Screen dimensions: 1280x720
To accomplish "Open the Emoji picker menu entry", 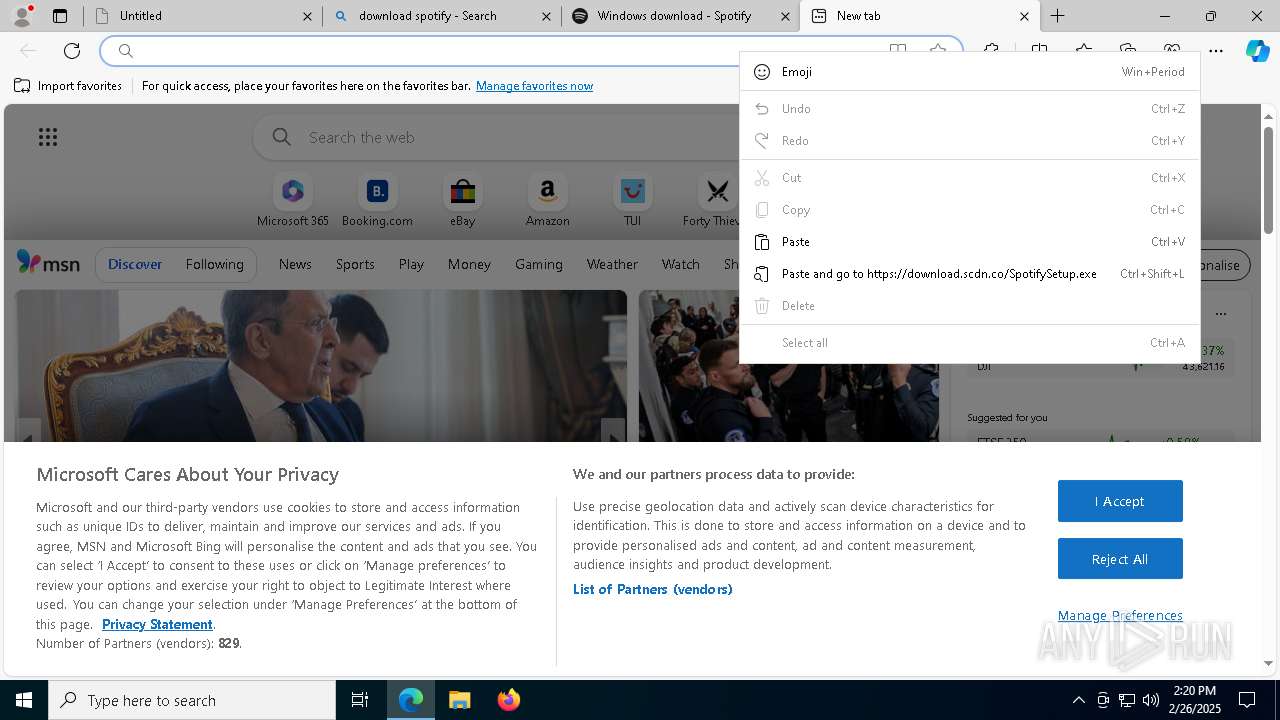I will 969,72.
